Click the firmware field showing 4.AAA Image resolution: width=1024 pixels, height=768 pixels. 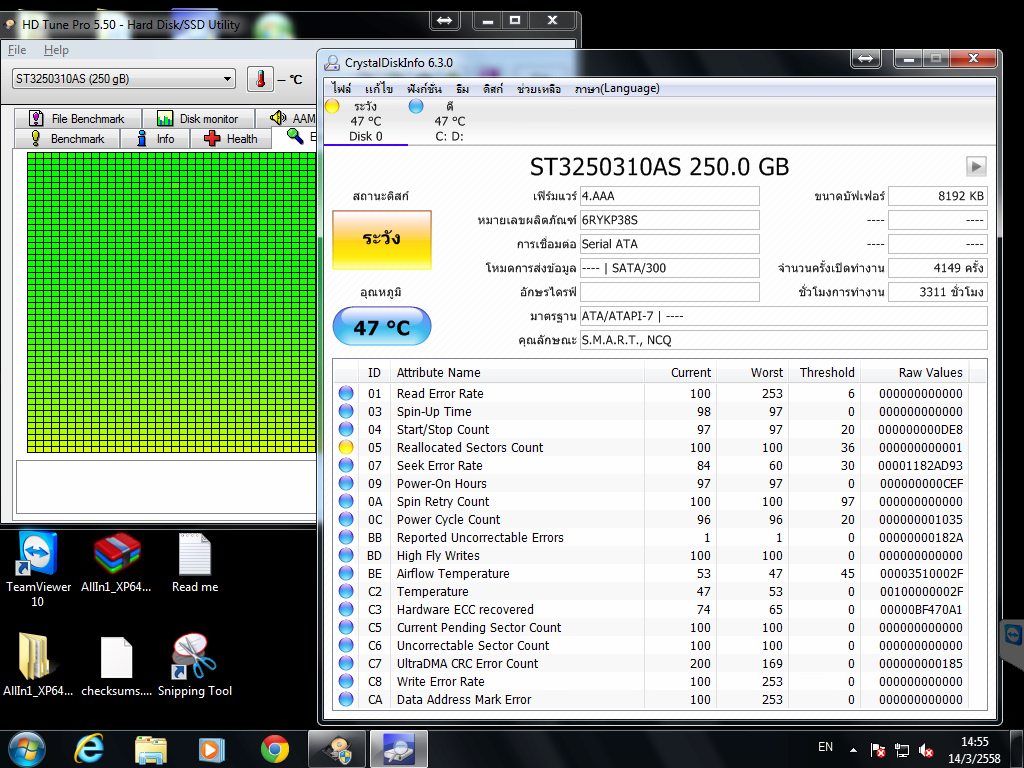tap(669, 196)
